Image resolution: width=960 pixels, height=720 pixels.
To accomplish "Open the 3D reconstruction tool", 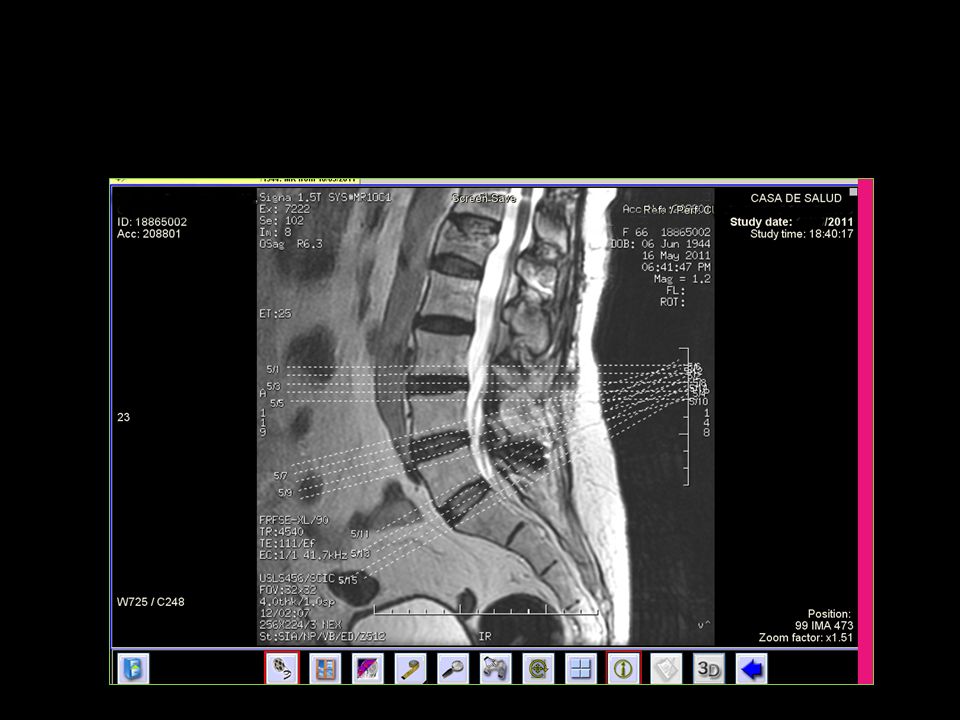I will pos(708,669).
